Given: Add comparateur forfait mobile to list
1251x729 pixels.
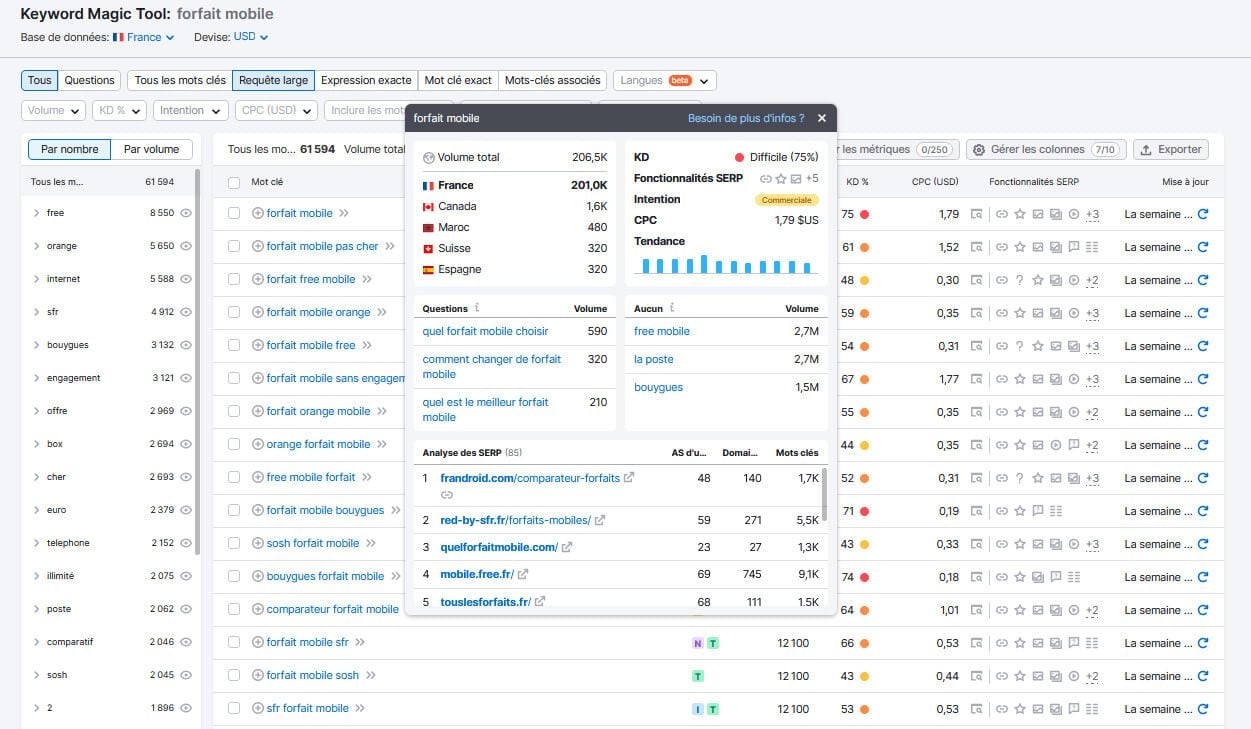Looking at the screenshot, I should pos(258,609).
